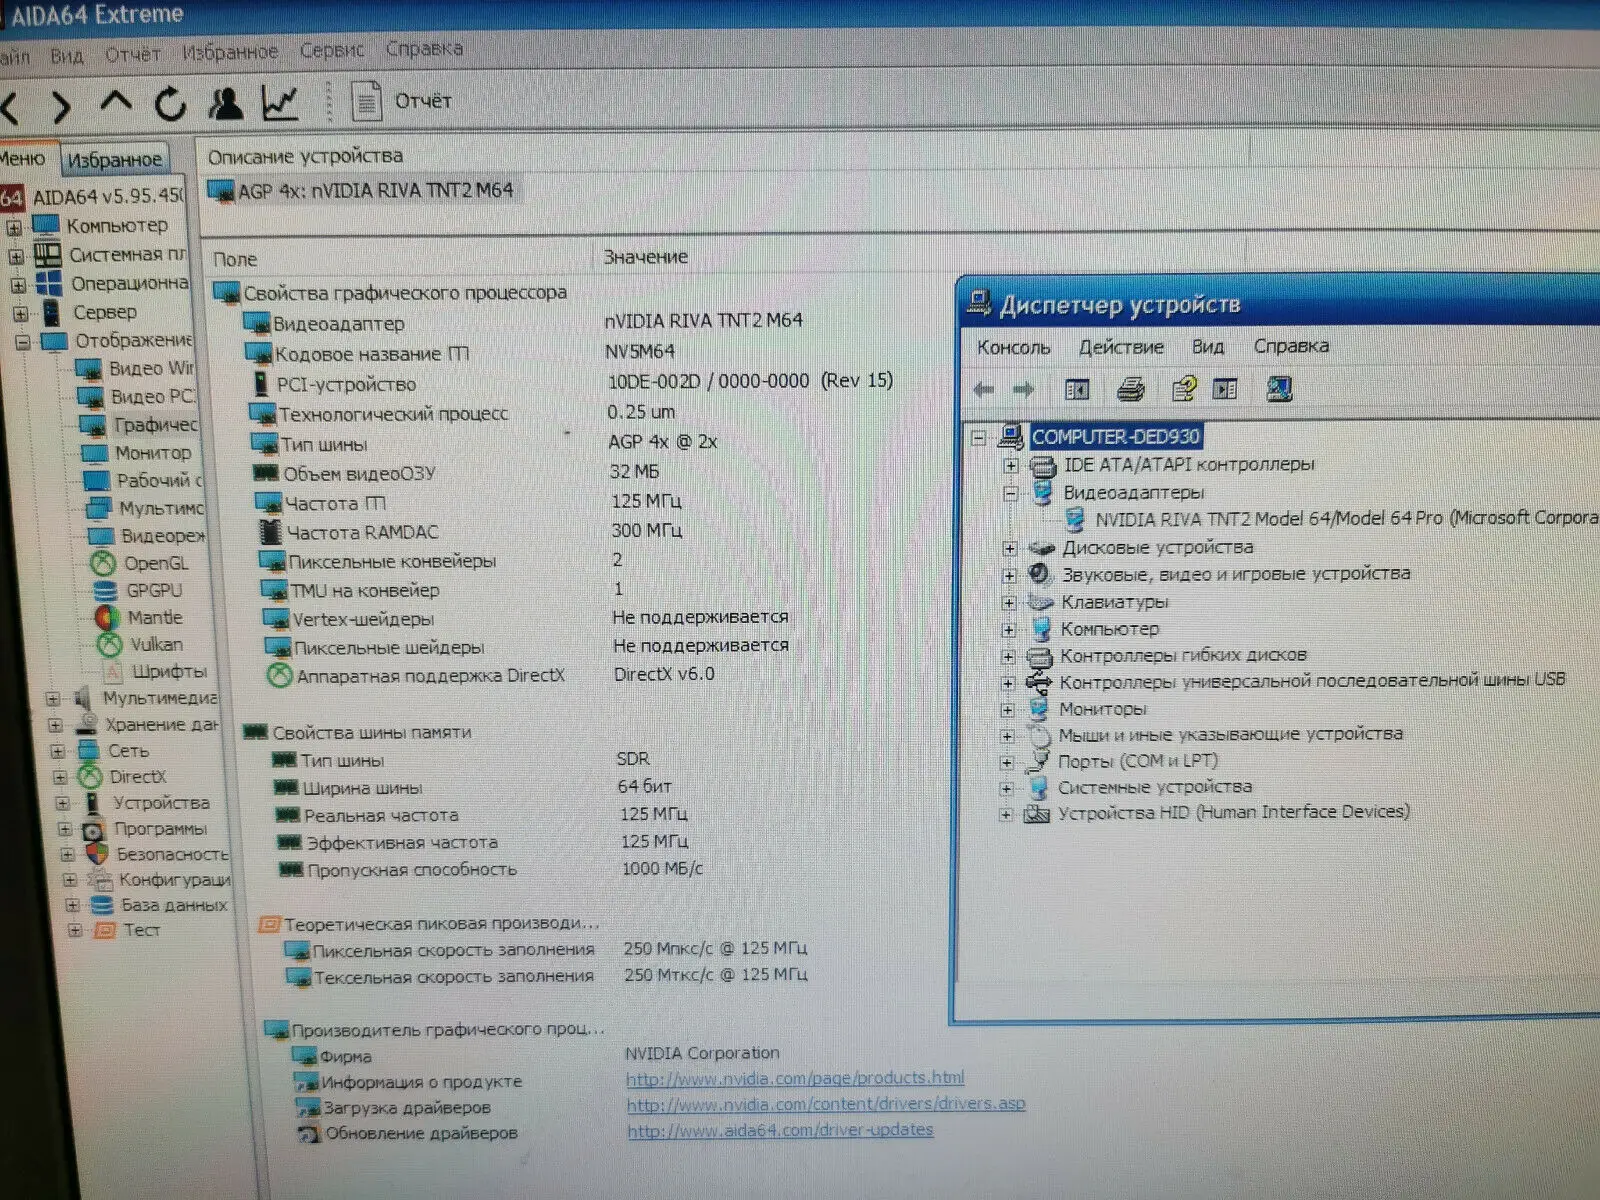Open the Избранное menu in AIDA64

(230, 51)
